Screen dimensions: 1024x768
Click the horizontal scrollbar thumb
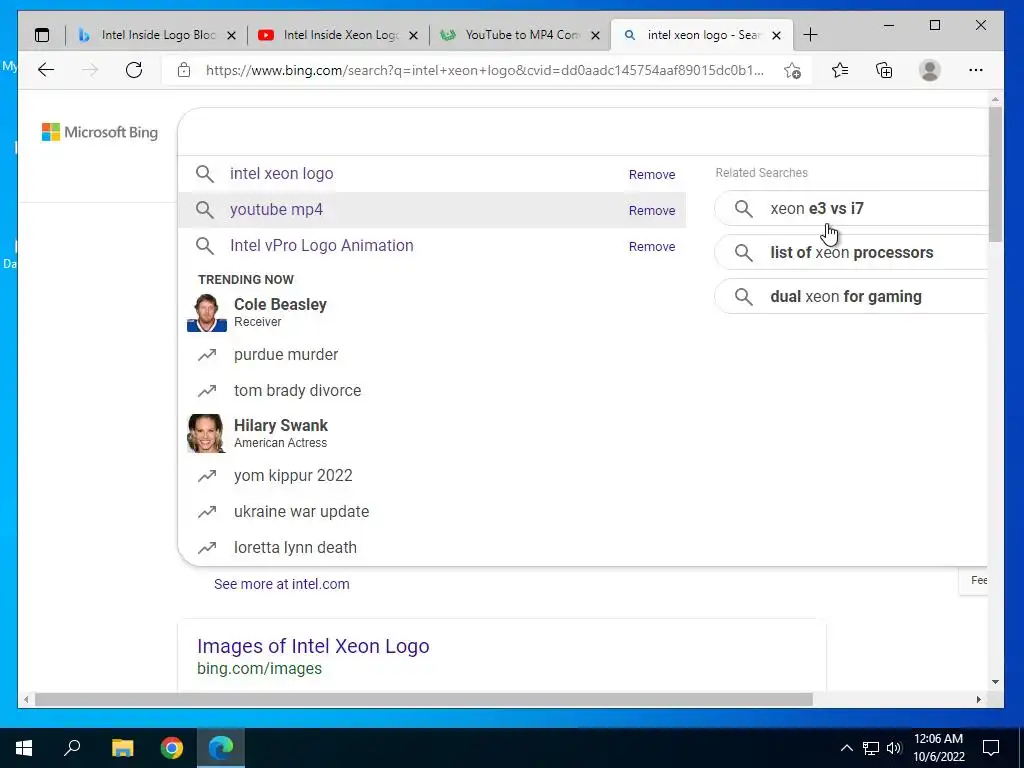click(423, 699)
